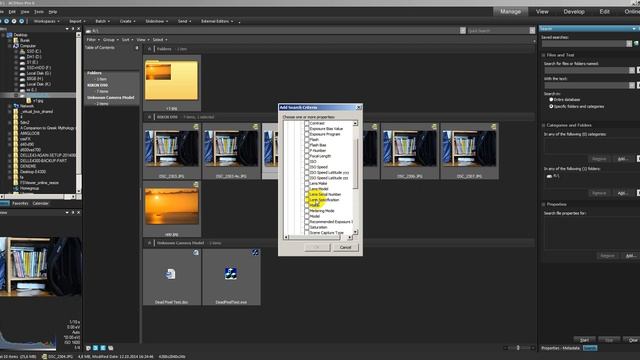Open the Select dropdown

pos(160,40)
